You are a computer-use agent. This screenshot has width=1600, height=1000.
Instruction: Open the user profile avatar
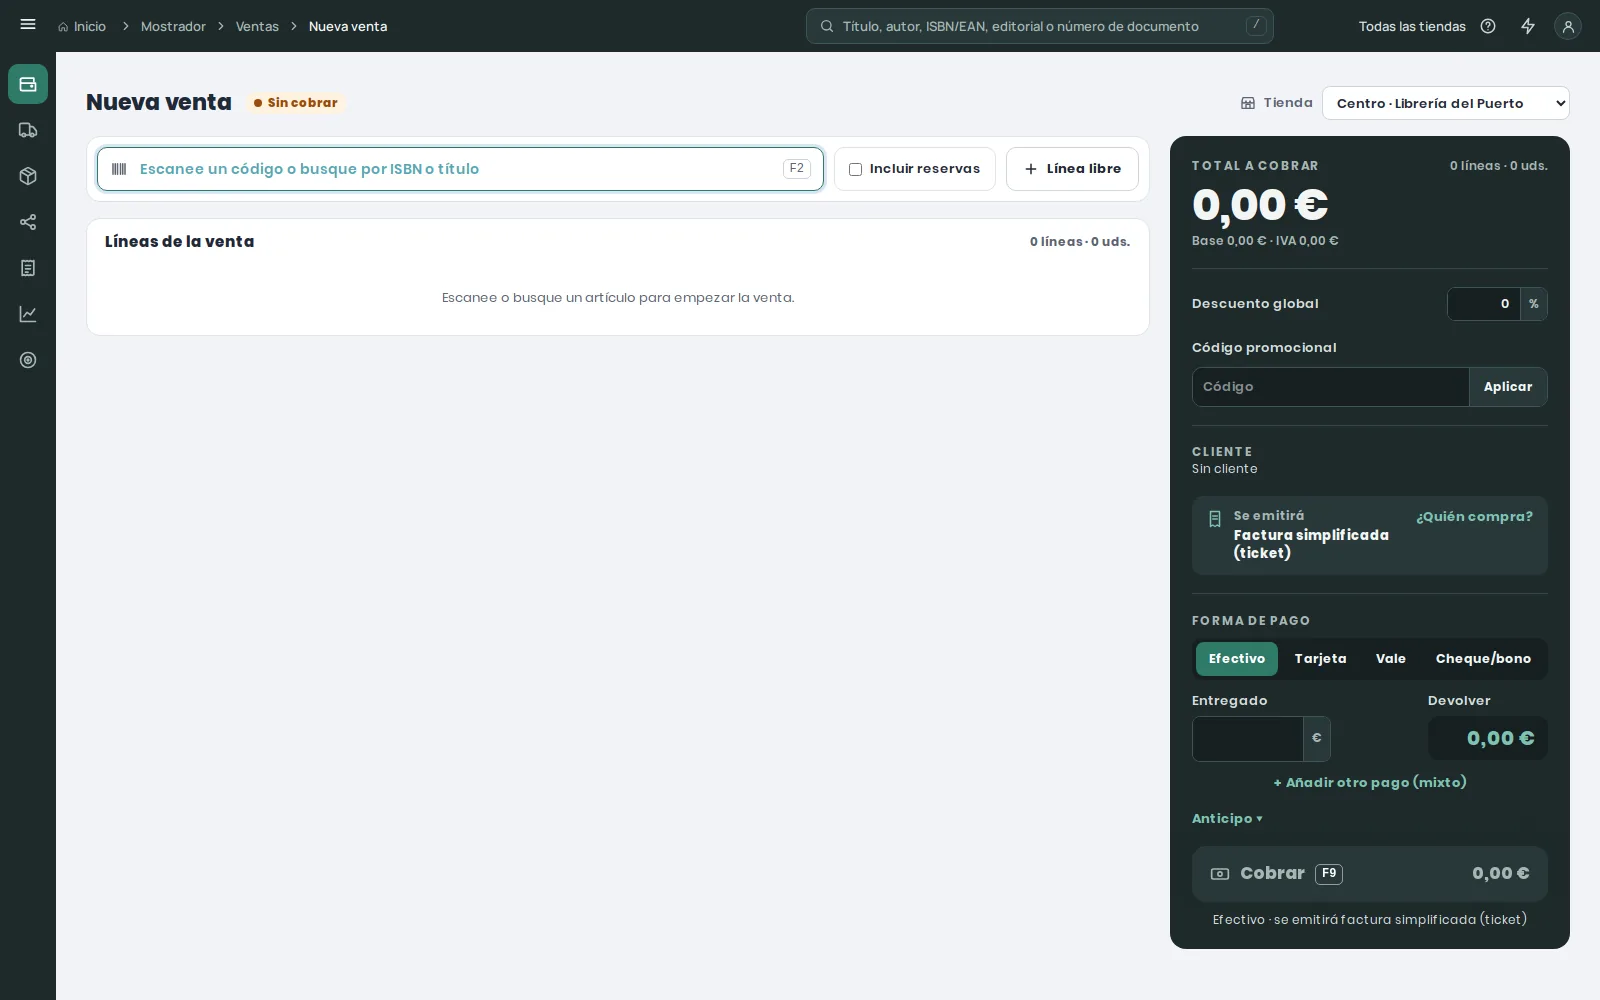[1568, 26]
